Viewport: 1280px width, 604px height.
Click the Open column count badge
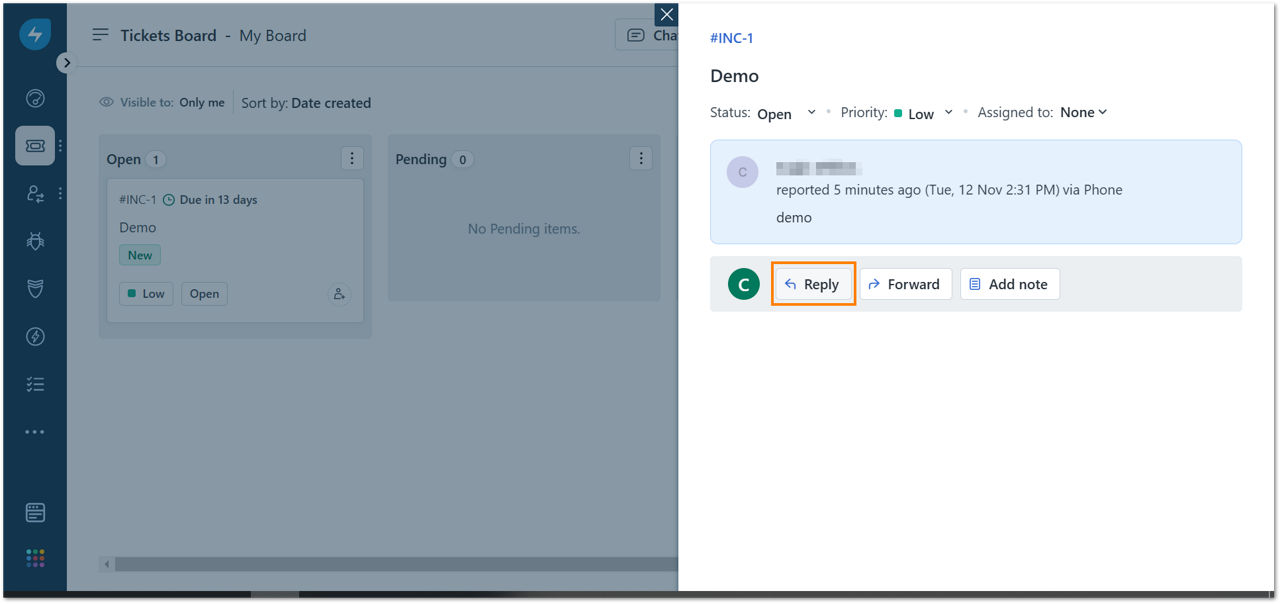[156, 159]
